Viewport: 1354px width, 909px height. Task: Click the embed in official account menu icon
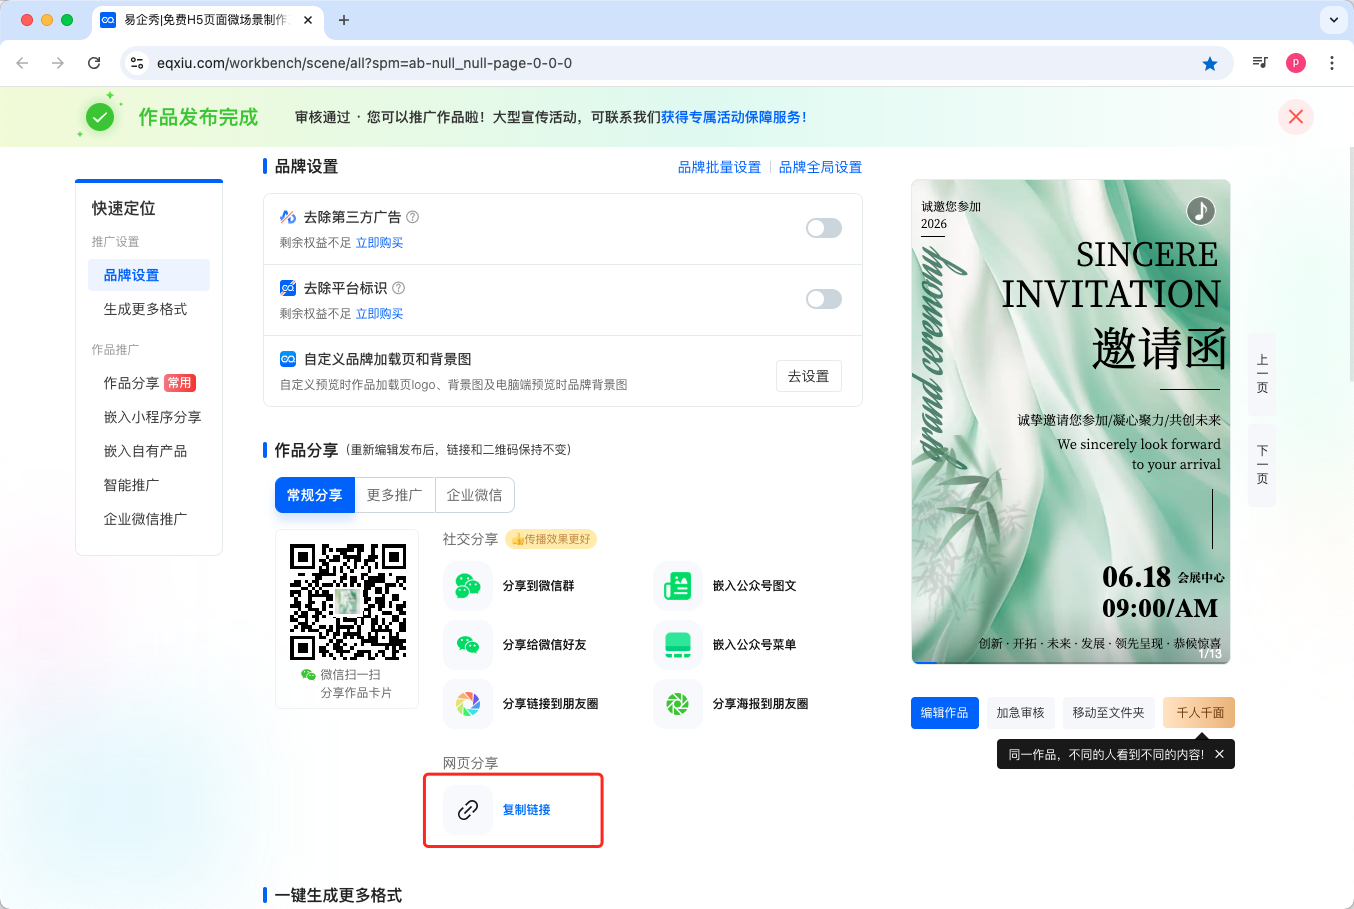point(678,645)
